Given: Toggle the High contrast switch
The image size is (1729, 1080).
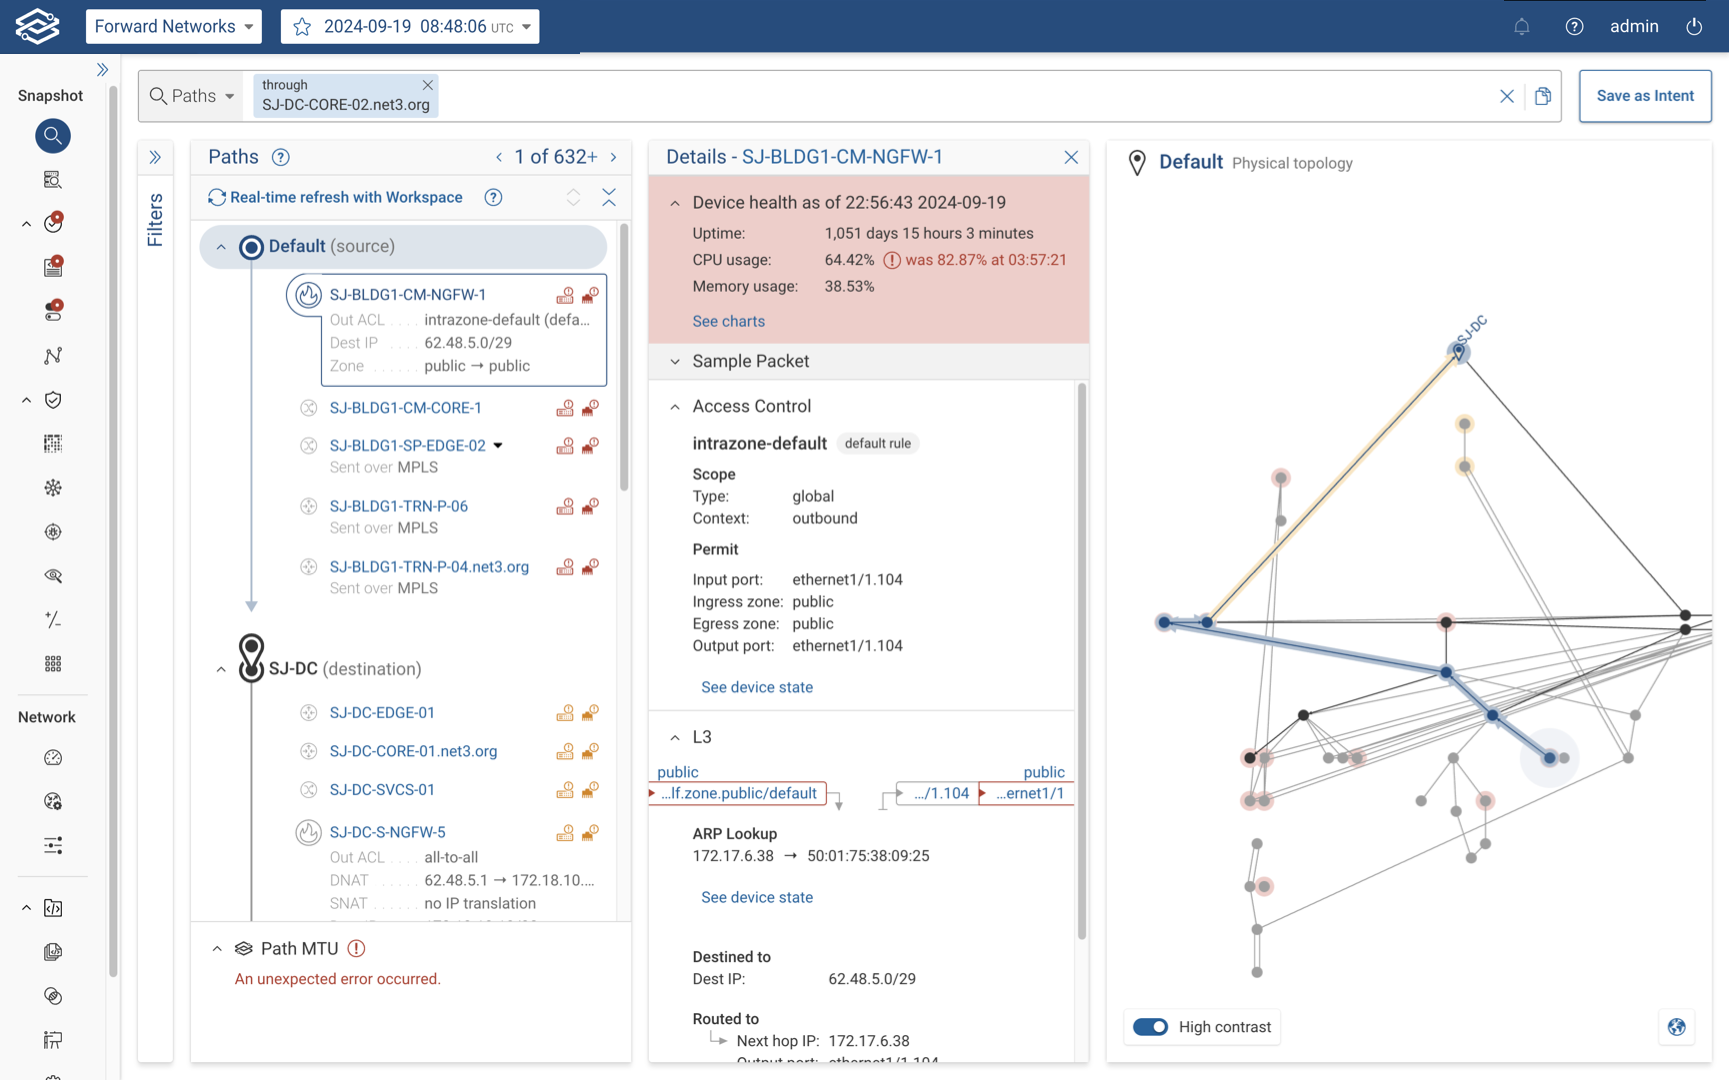Looking at the screenshot, I should tap(1150, 1026).
